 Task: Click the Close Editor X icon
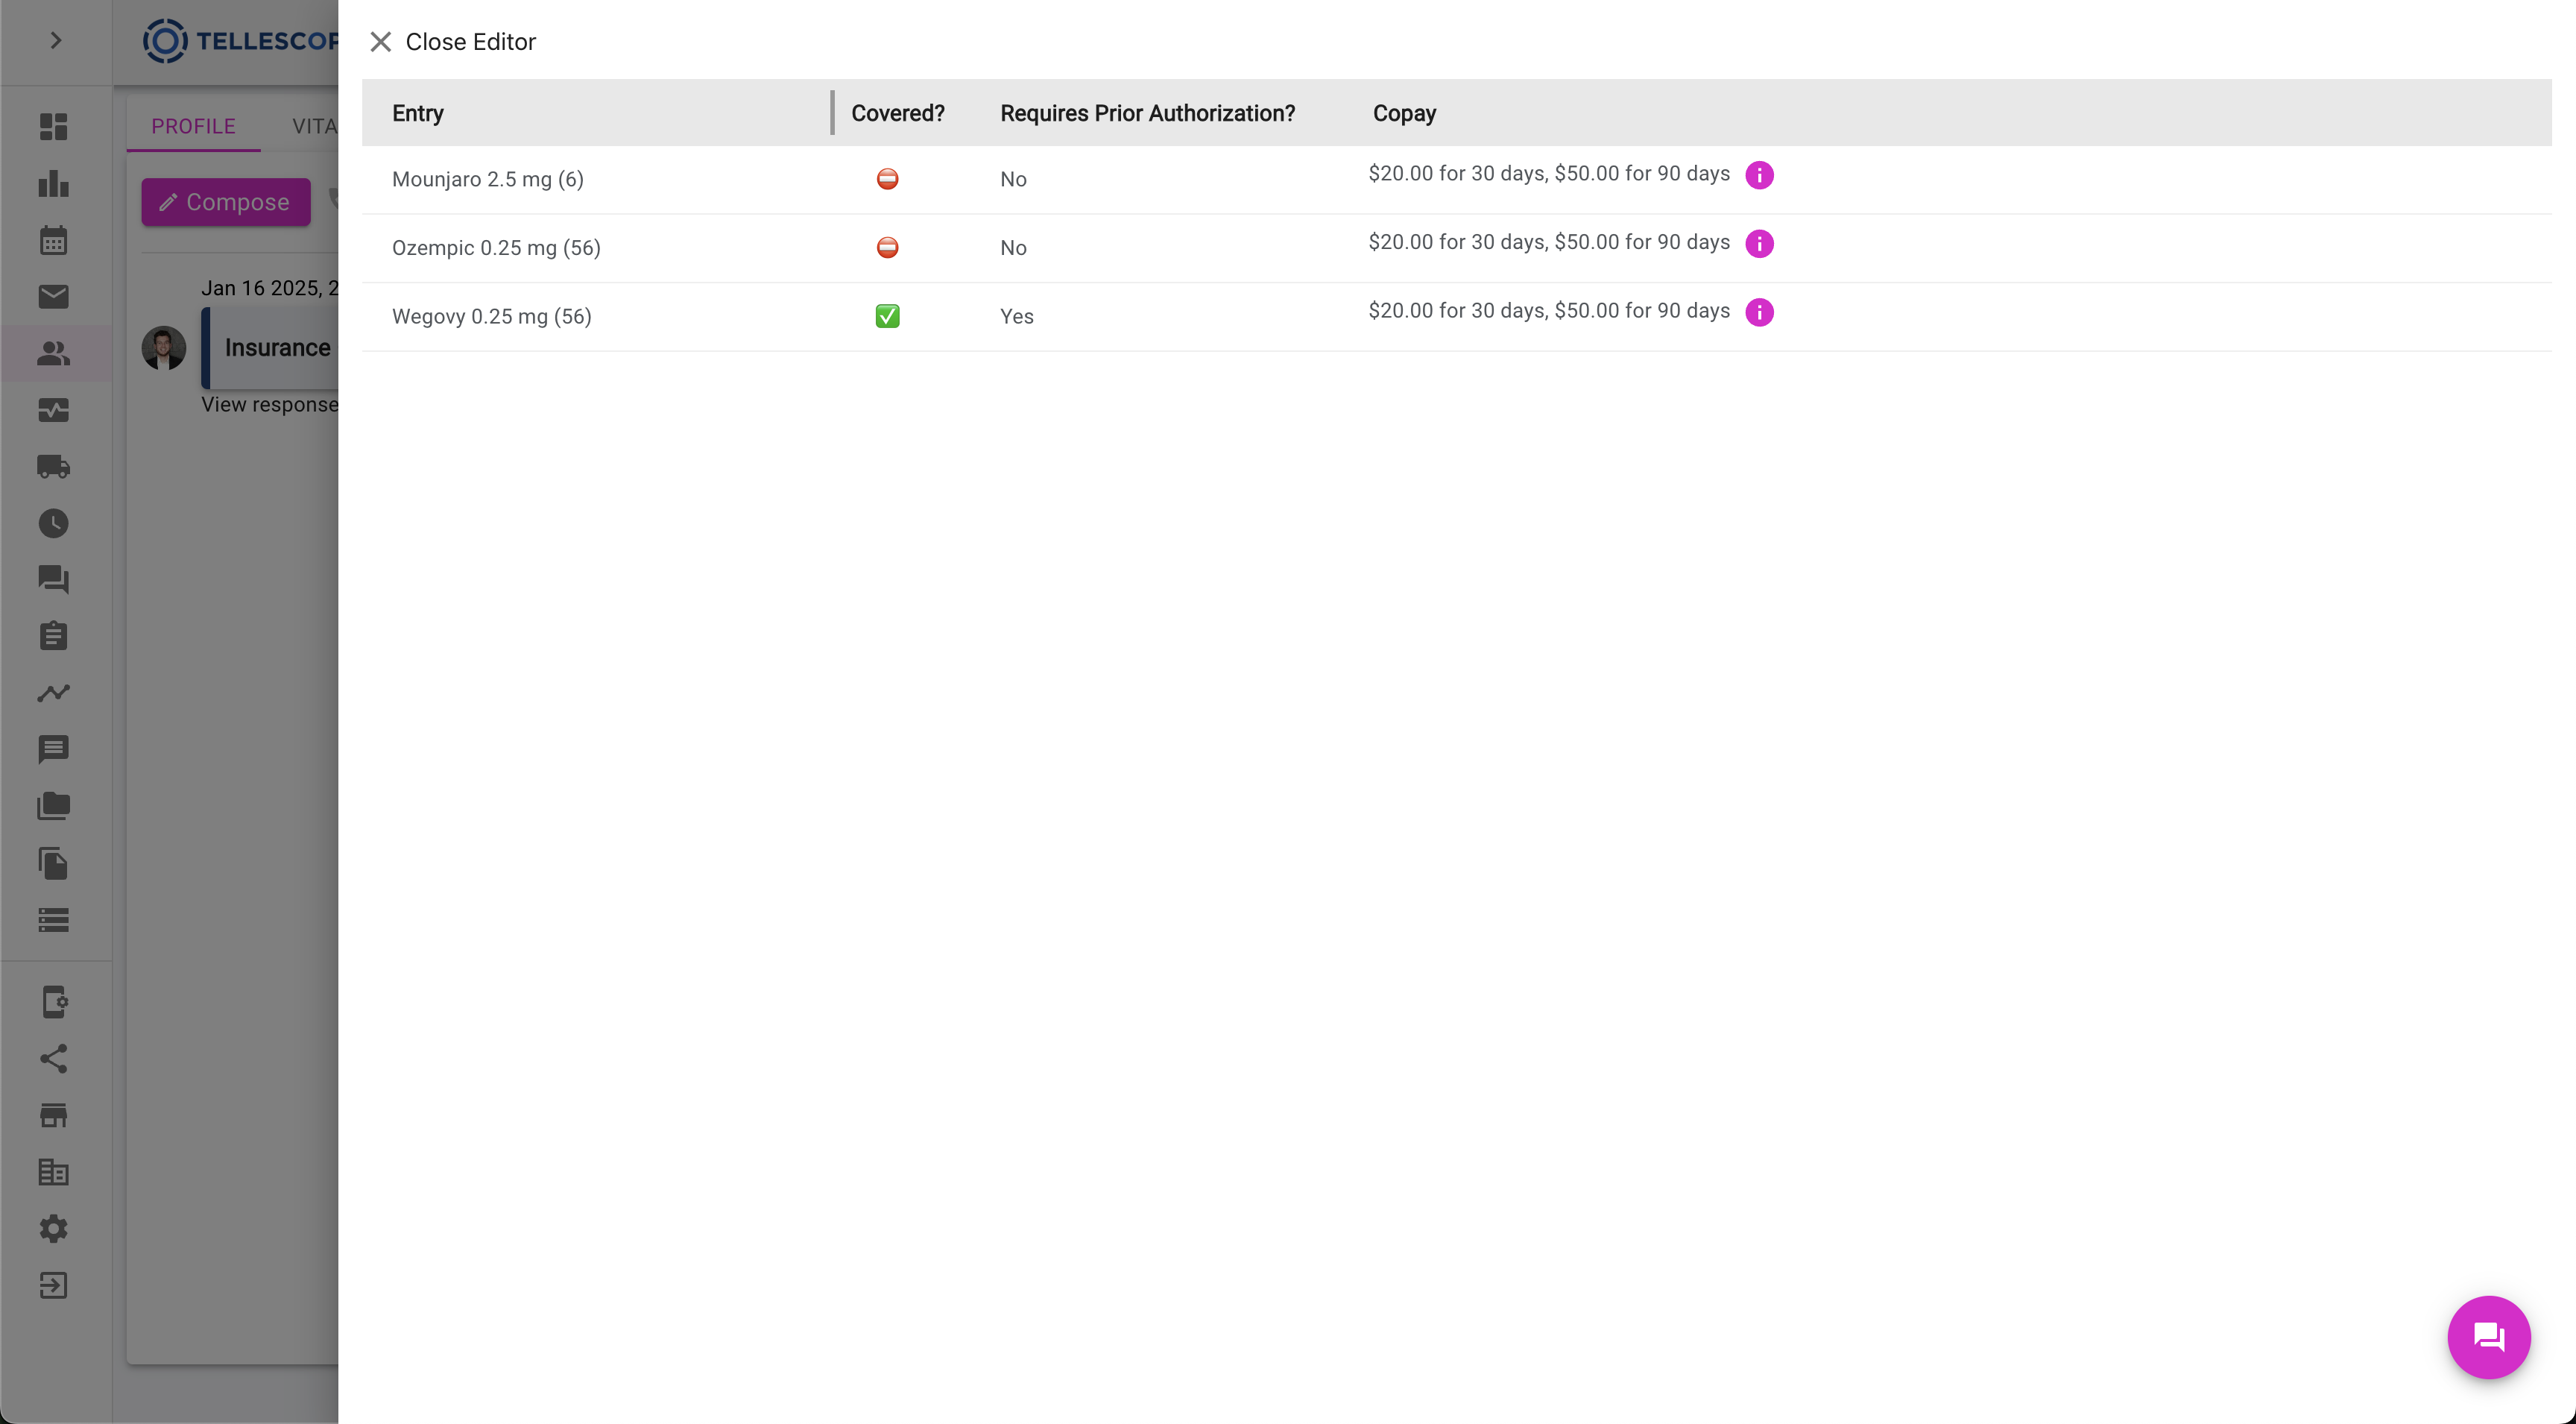(x=380, y=42)
